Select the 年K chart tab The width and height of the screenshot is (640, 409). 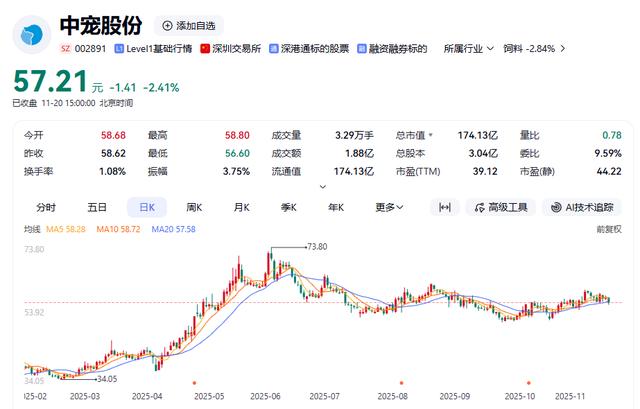(x=336, y=207)
